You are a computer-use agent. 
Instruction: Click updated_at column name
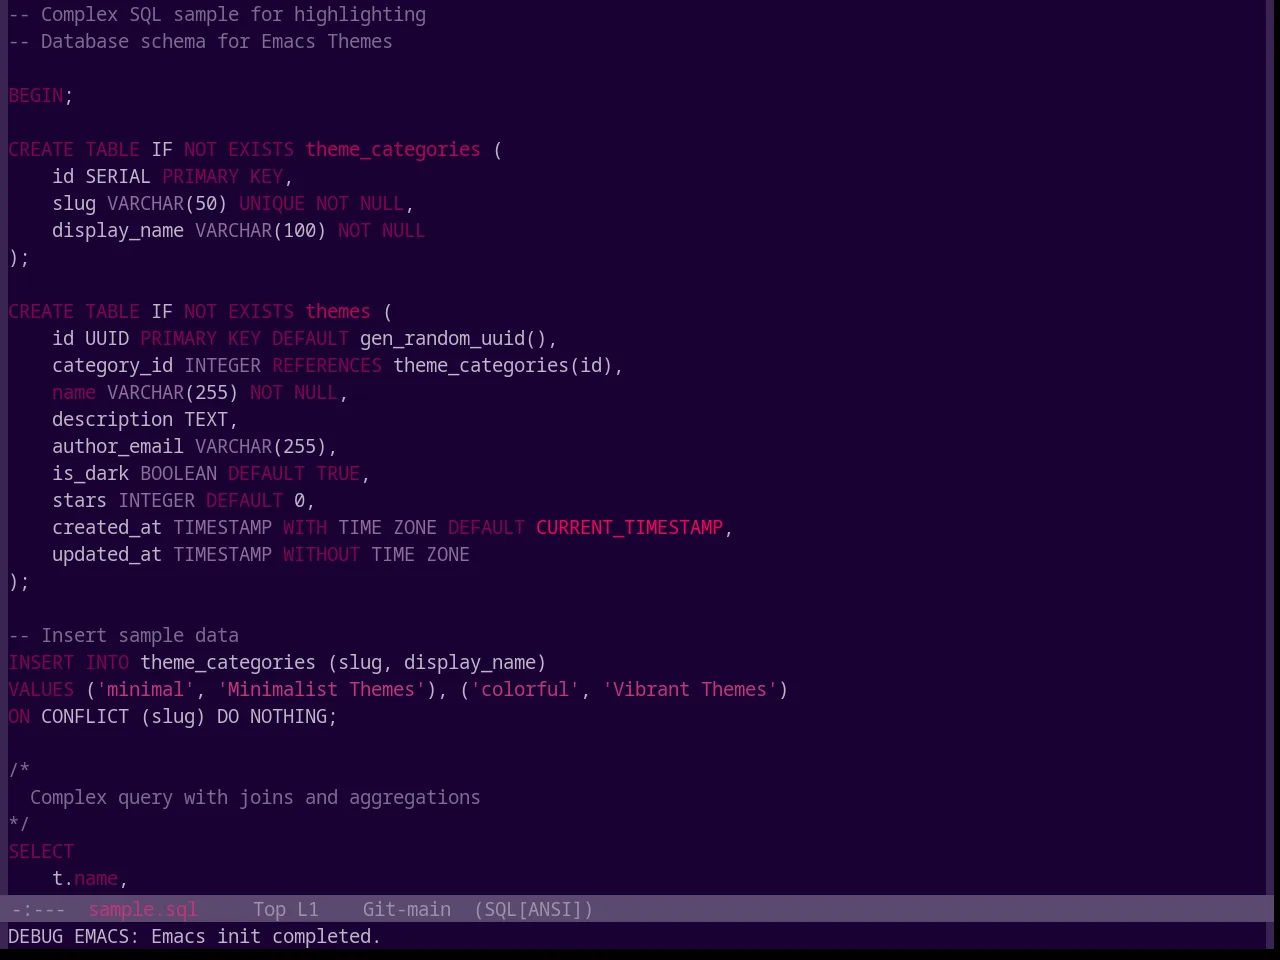[107, 555]
